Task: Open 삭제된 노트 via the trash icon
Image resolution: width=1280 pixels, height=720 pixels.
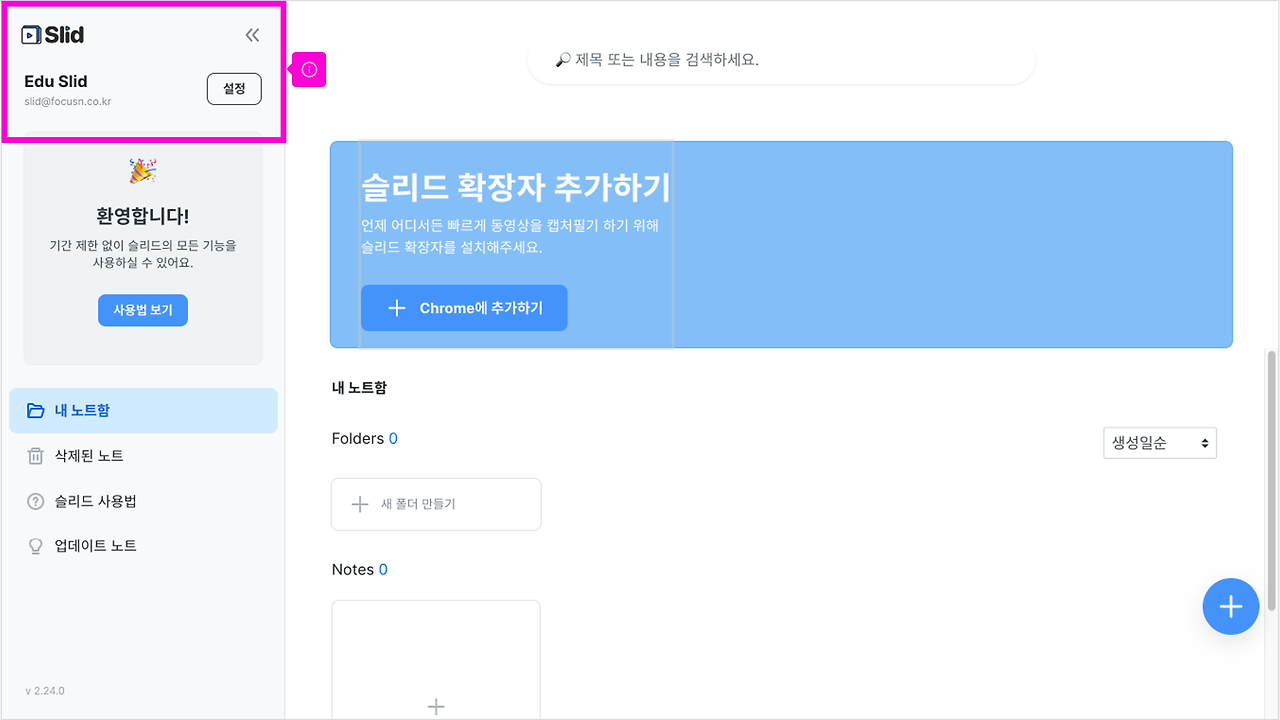Action: (x=34, y=455)
